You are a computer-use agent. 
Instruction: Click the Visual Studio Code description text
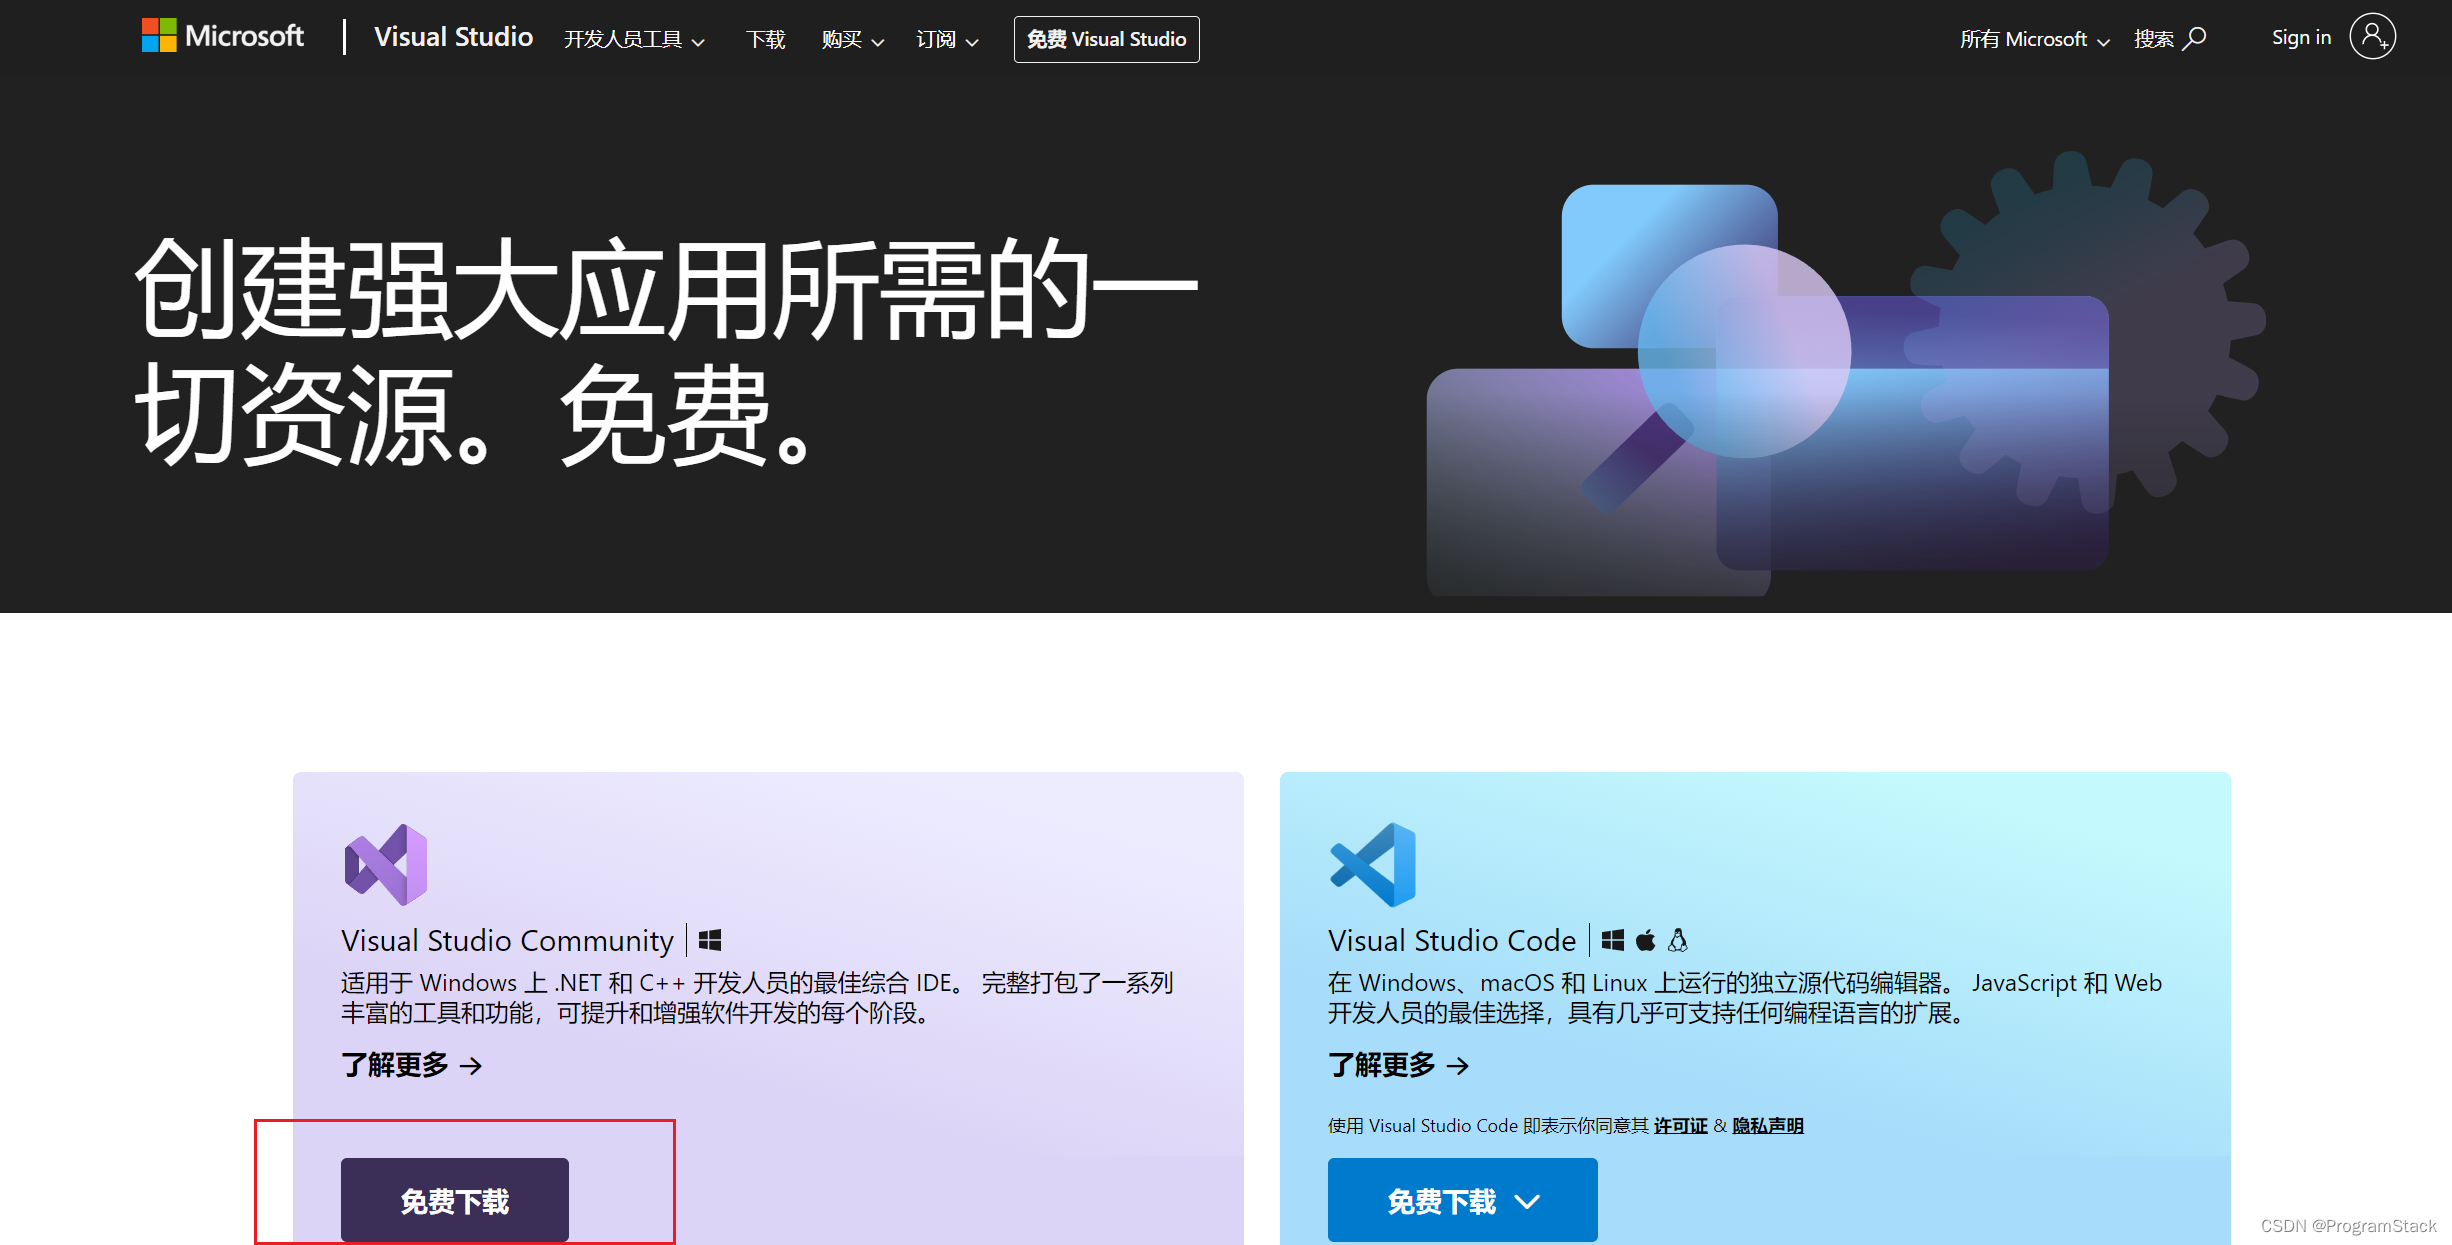pyautogui.click(x=1744, y=998)
